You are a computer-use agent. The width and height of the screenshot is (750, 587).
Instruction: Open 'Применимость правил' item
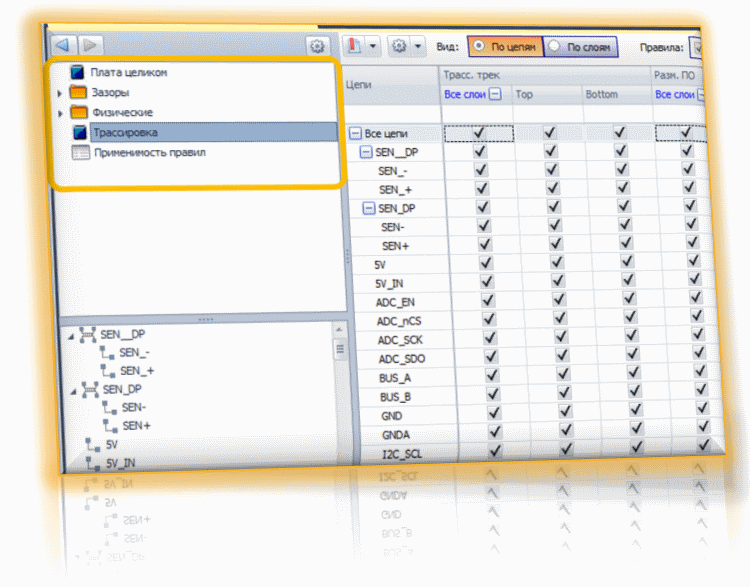click(150, 153)
